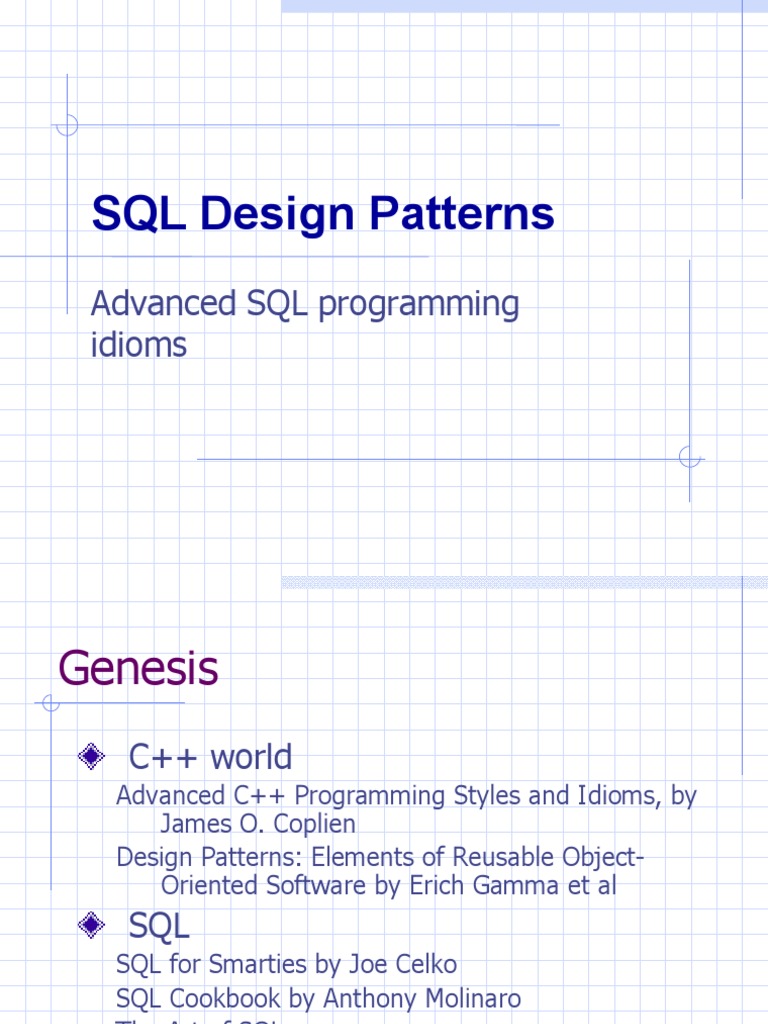Image resolution: width=768 pixels, height=1024 pixels.
Task: Click the diamond bullet beside 'SQL'
Action: point(91,925)
